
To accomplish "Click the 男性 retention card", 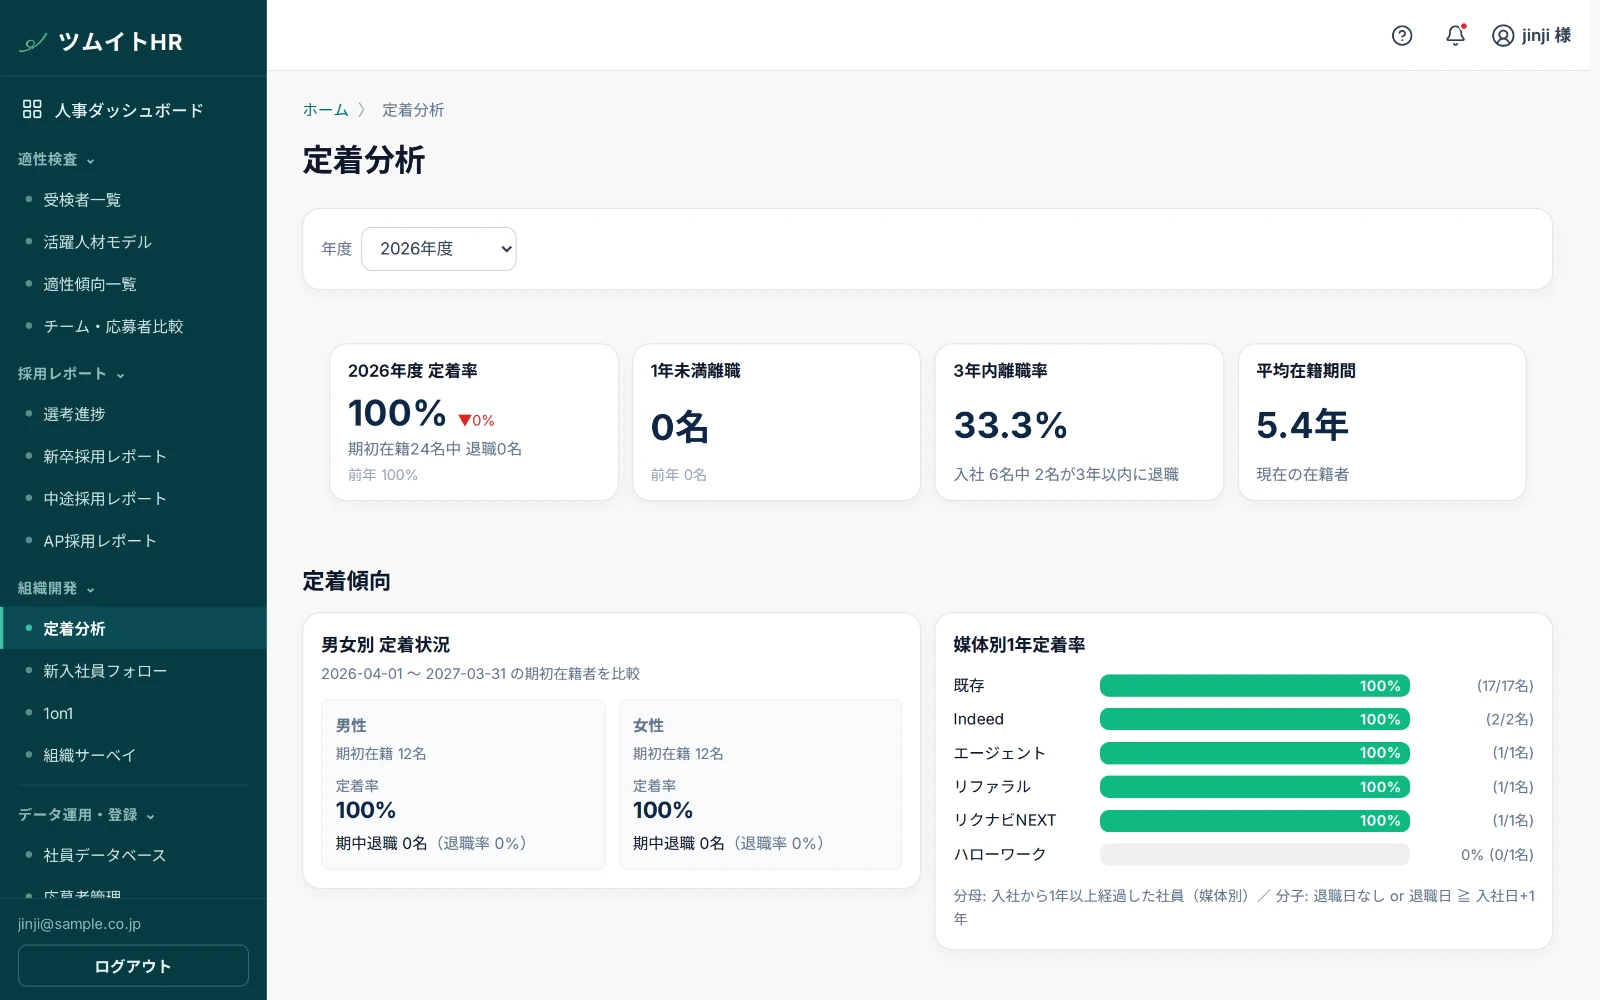I will pos(463,784).
